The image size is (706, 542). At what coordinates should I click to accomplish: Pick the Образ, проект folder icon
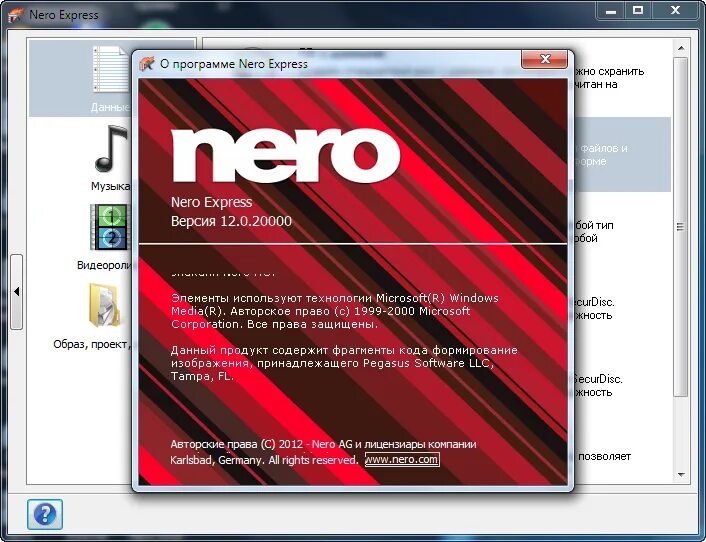(106, 305)
